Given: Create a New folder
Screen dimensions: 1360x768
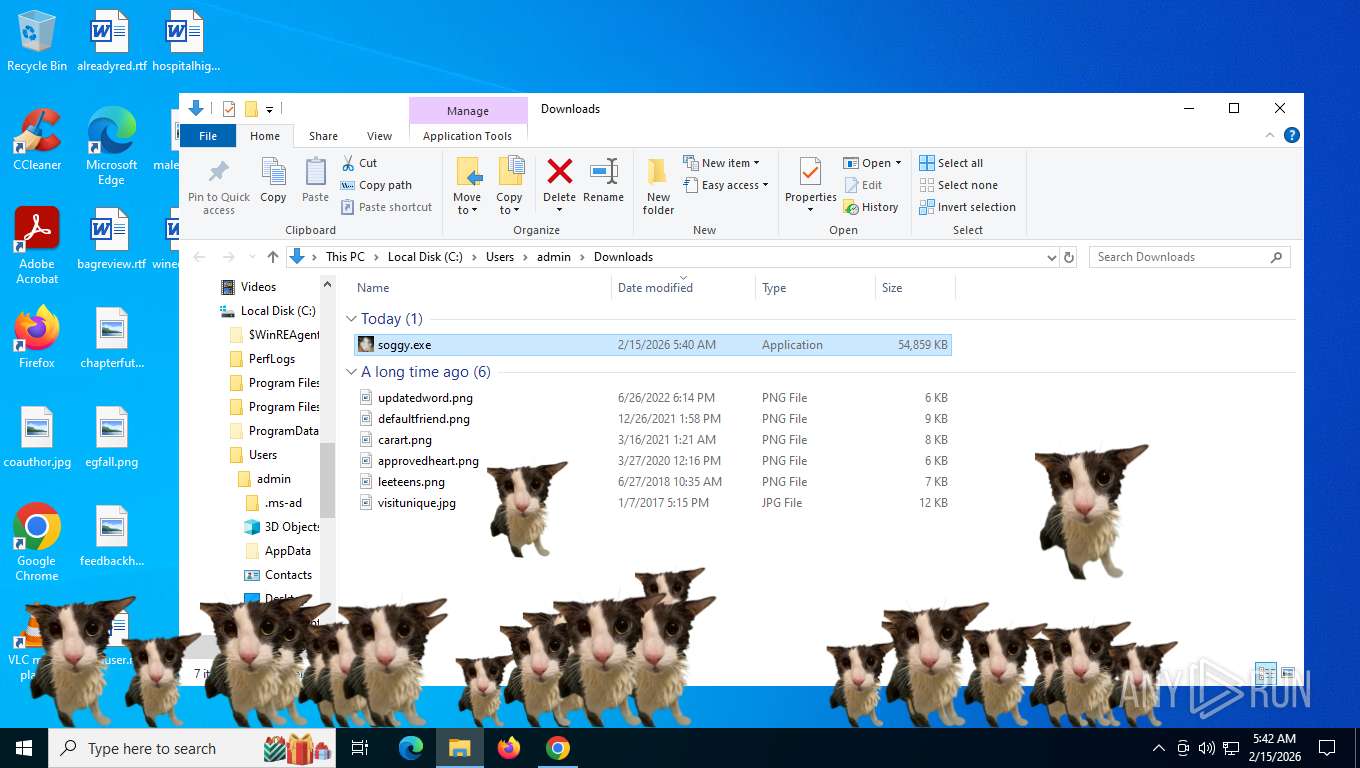Looking at the screenshot, I should tap(658, 186).
